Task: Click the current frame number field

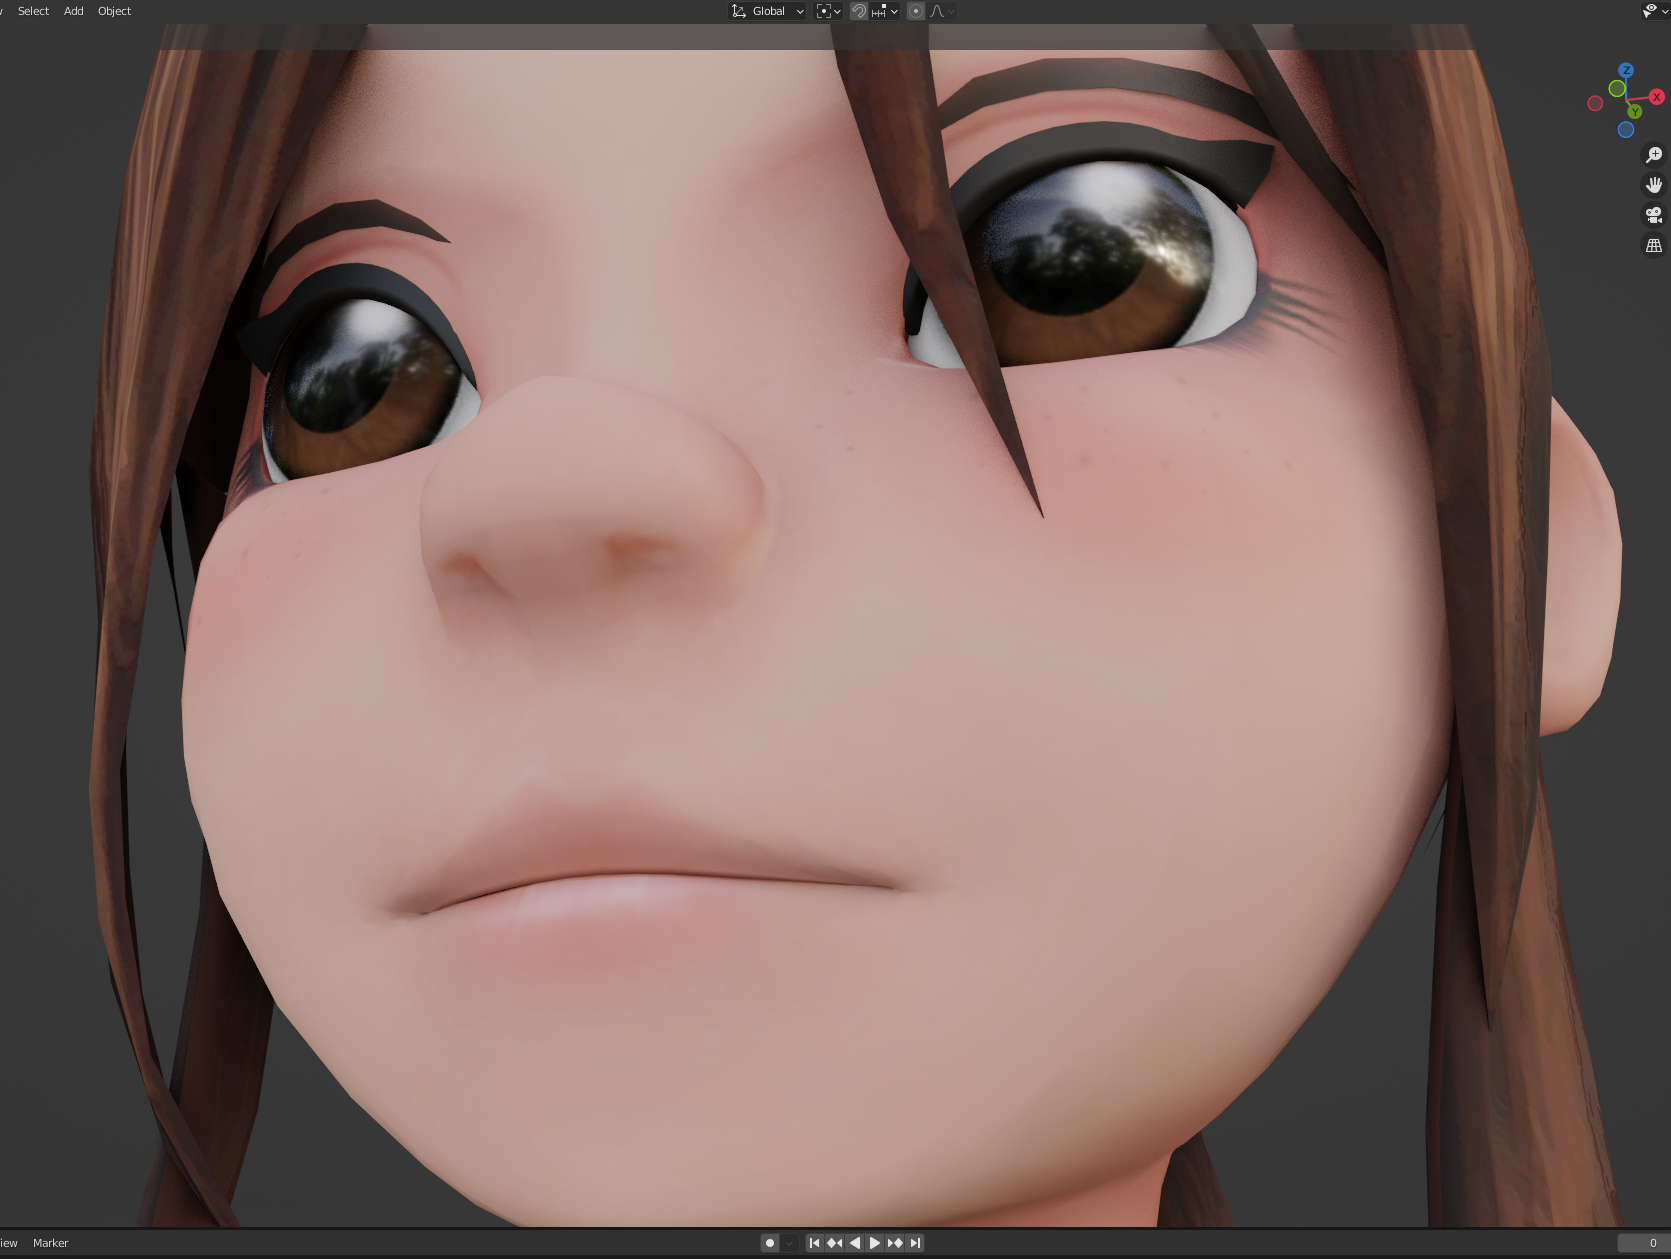Action: click(x=1644, y=1243)
